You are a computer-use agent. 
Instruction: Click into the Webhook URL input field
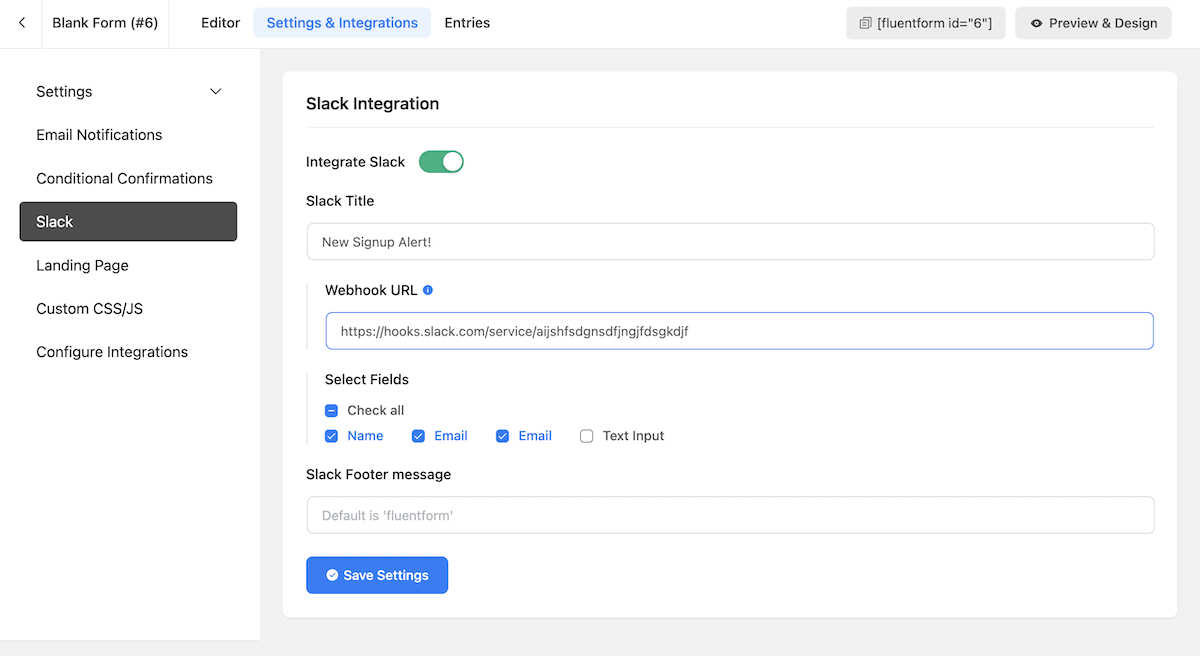(x=739, y=331)
